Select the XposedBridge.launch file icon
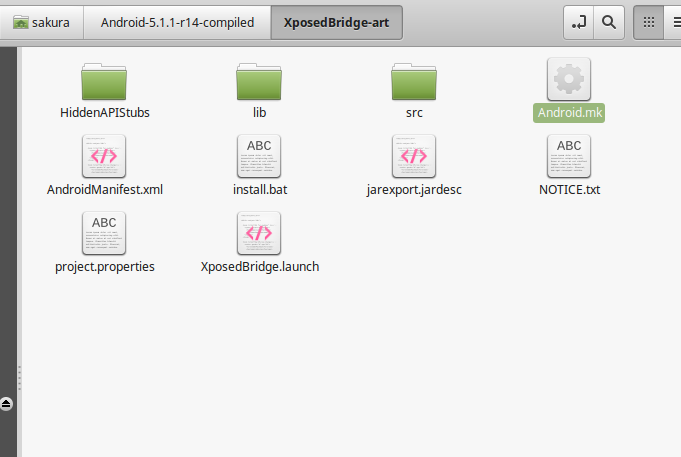 point(259,233)
